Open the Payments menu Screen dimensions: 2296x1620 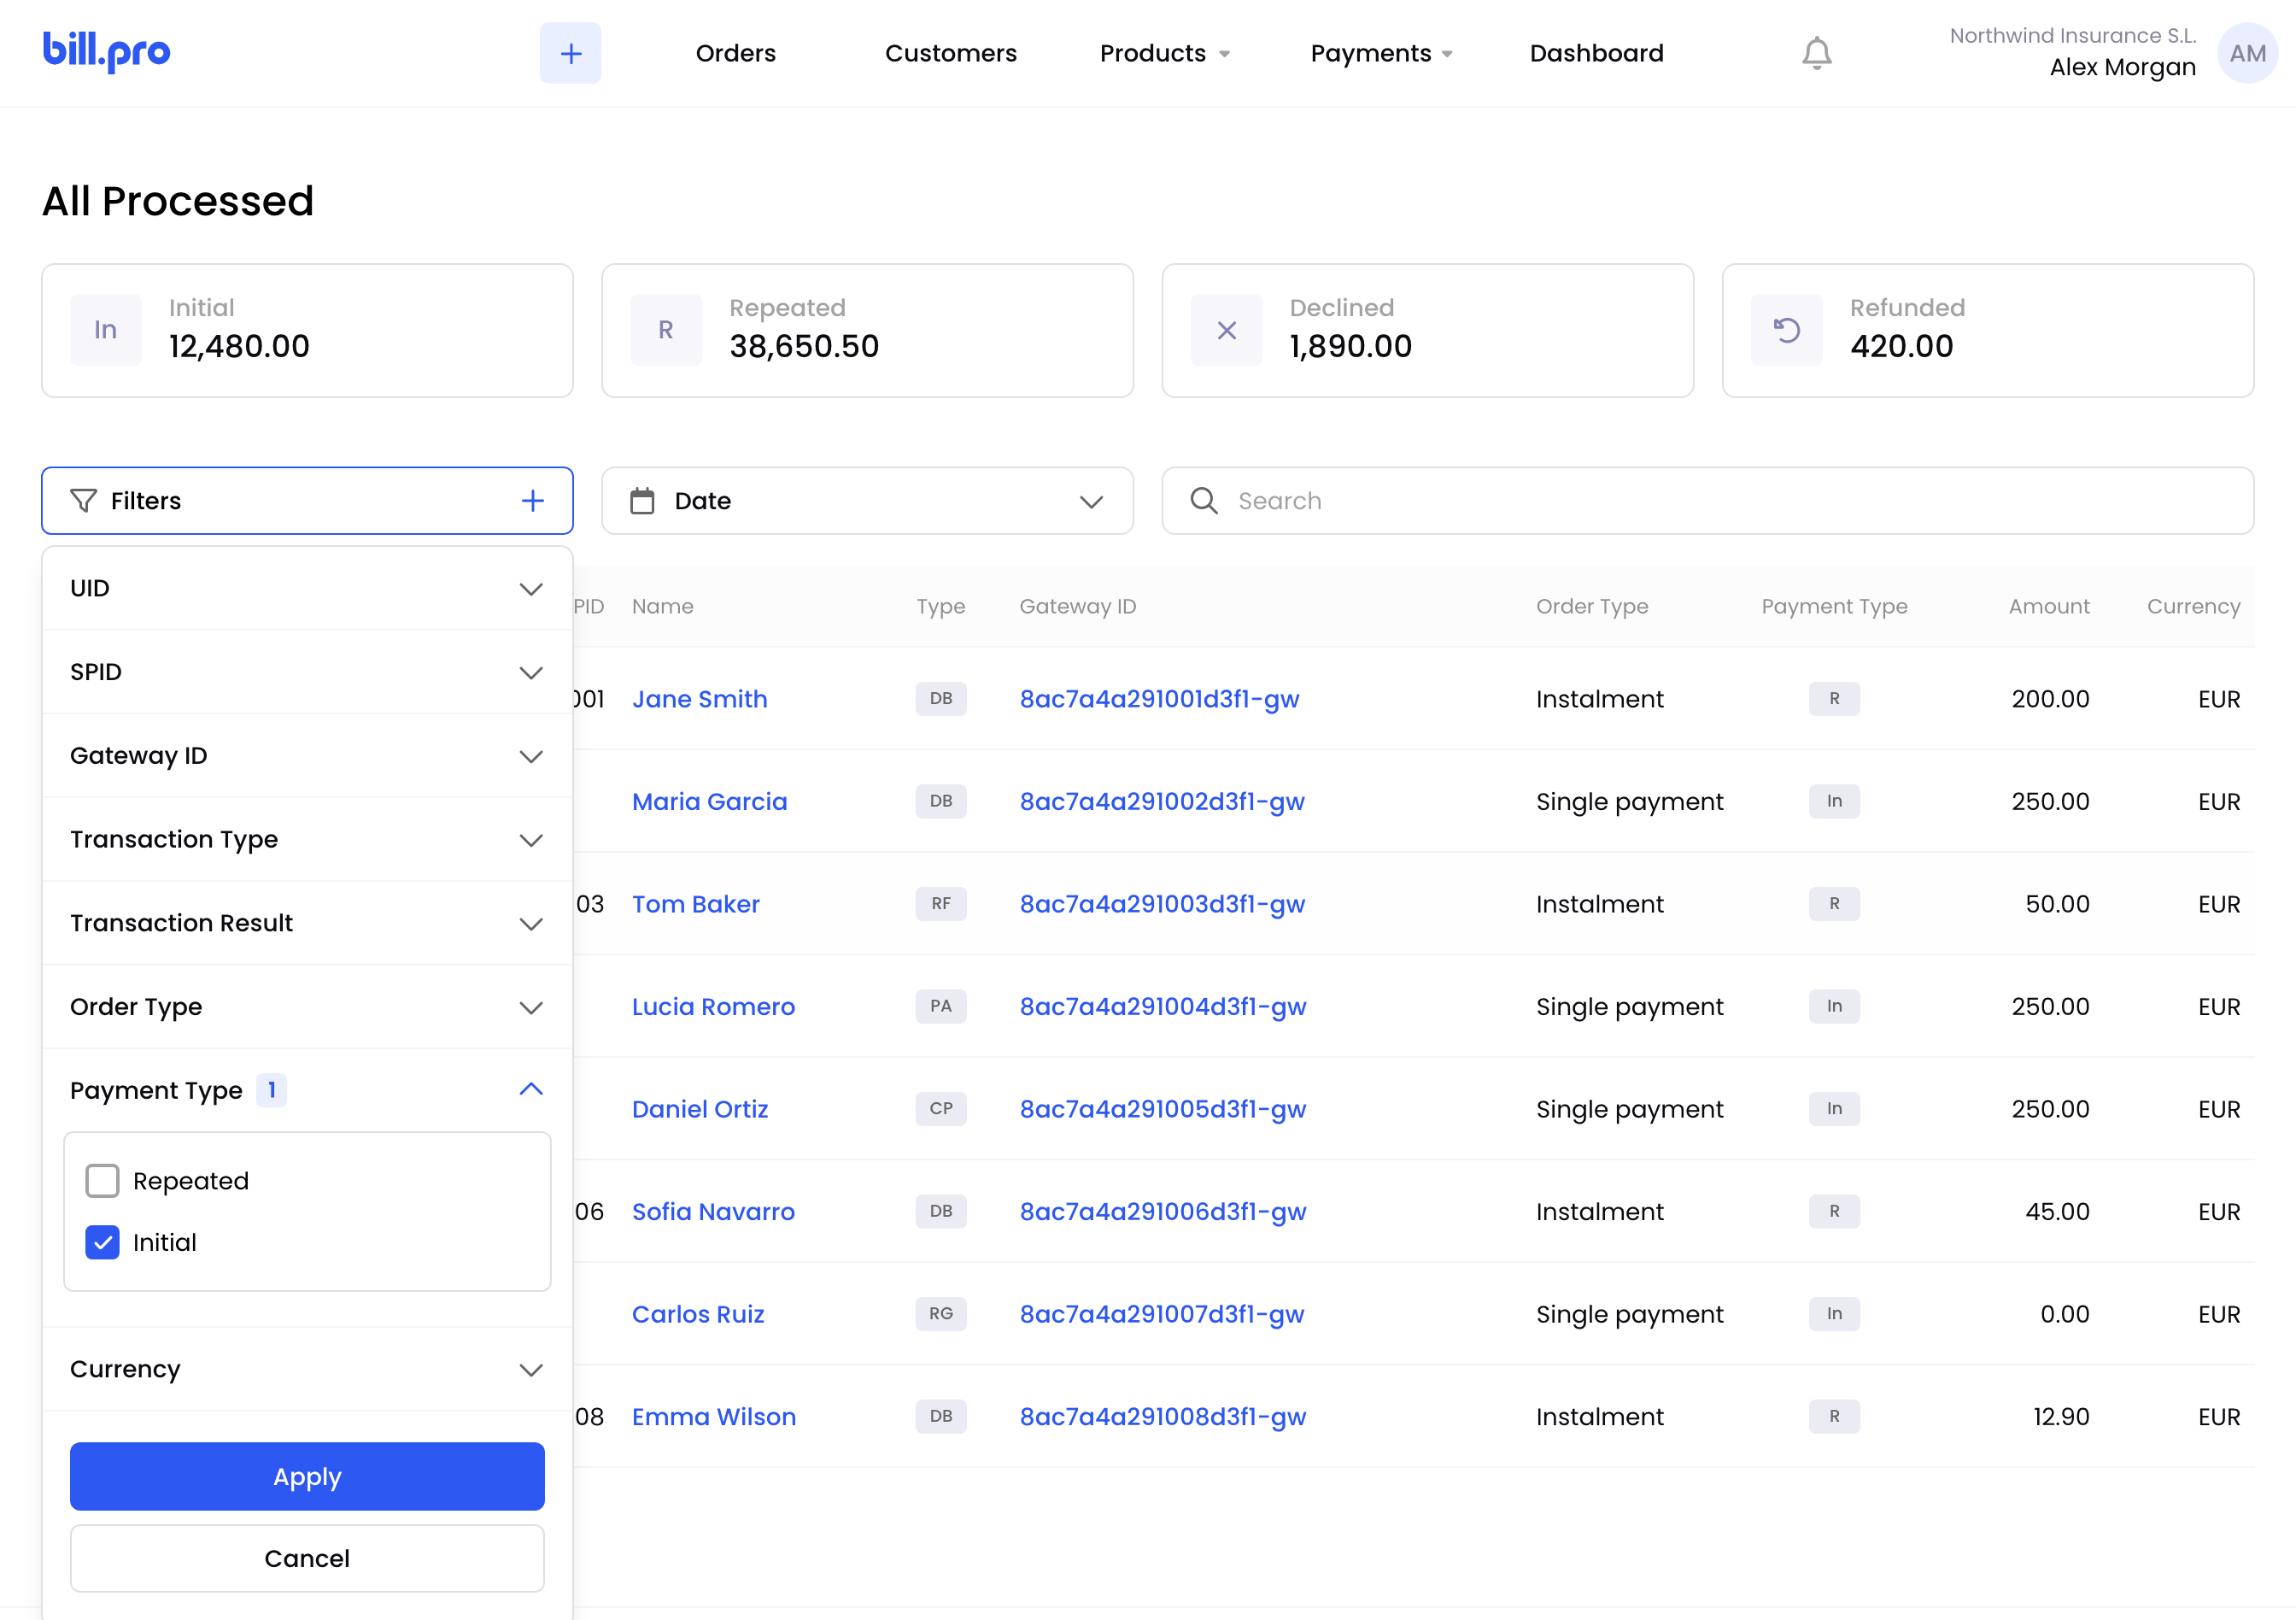(x=1381, y=53)
